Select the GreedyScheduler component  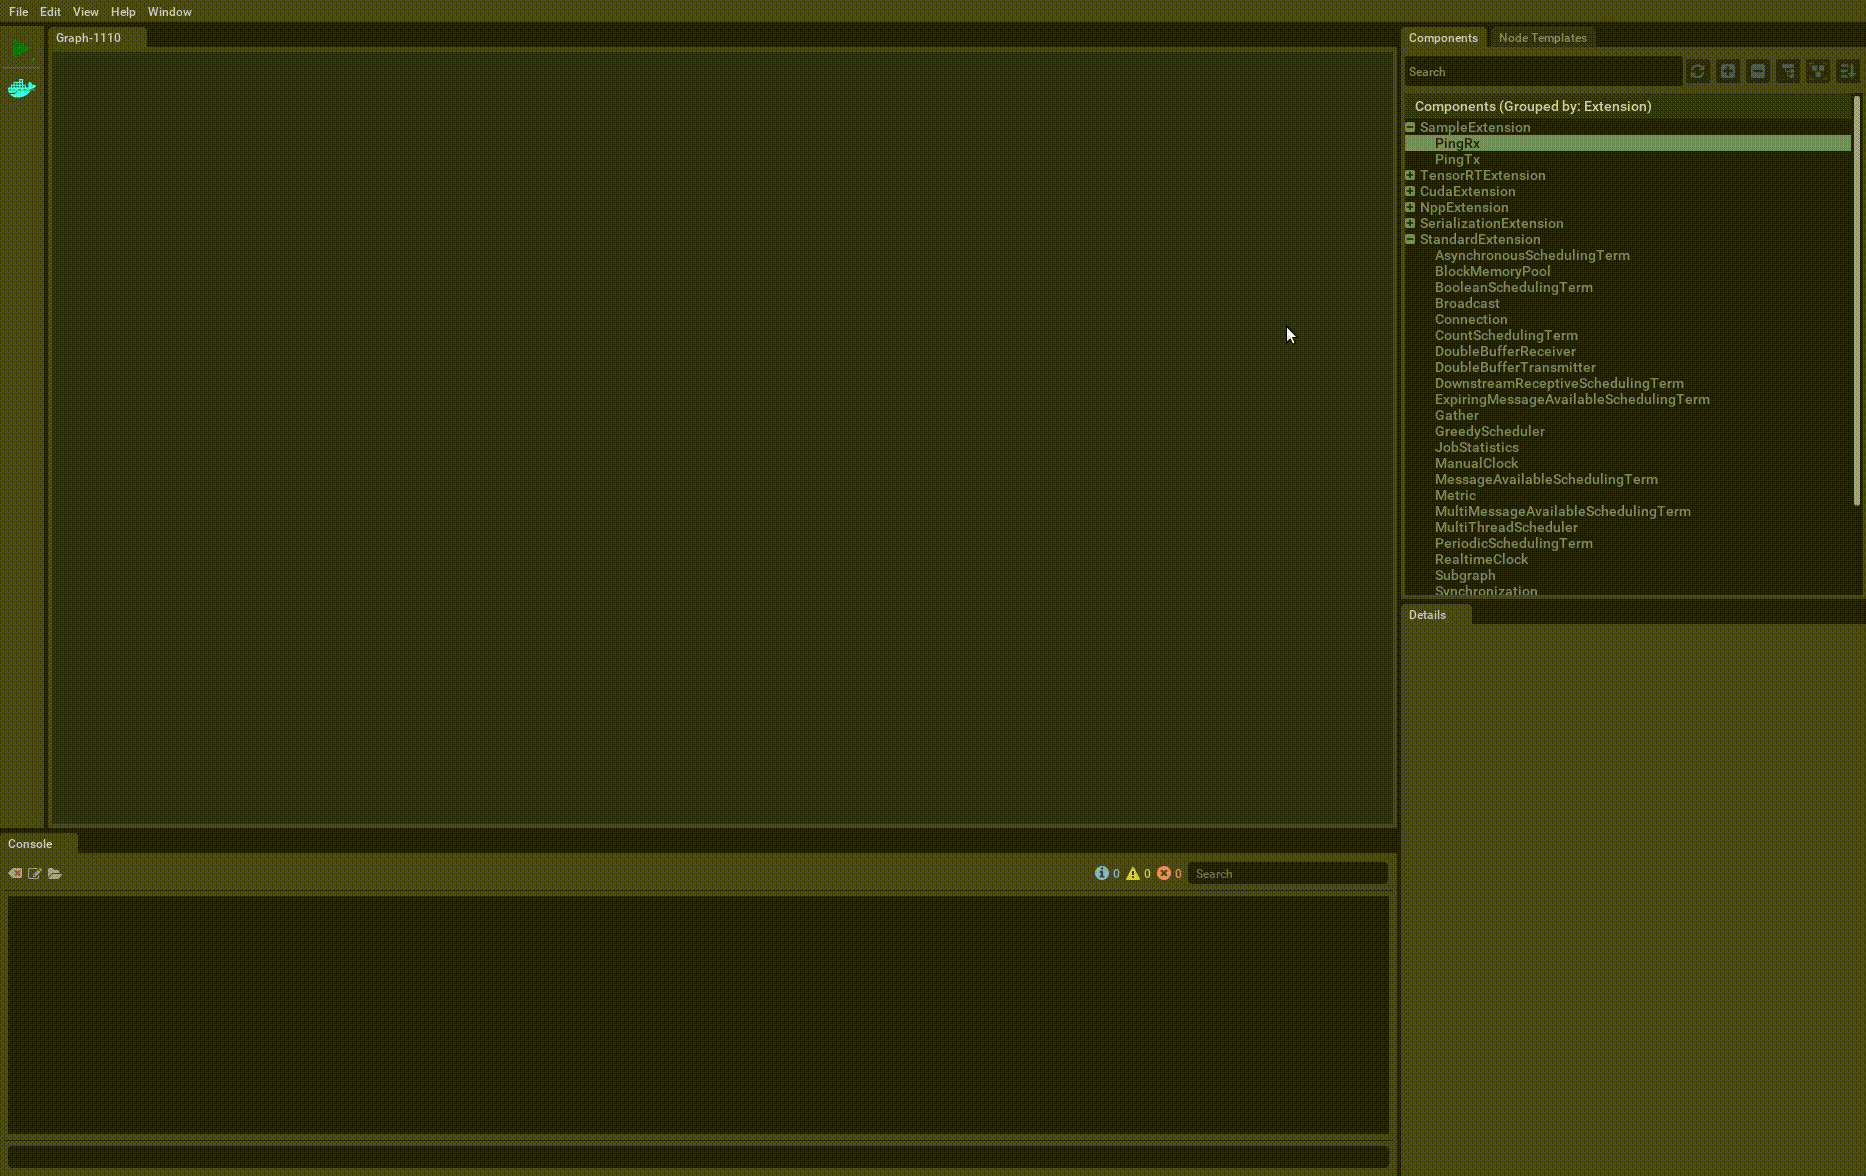(1489, 432)
